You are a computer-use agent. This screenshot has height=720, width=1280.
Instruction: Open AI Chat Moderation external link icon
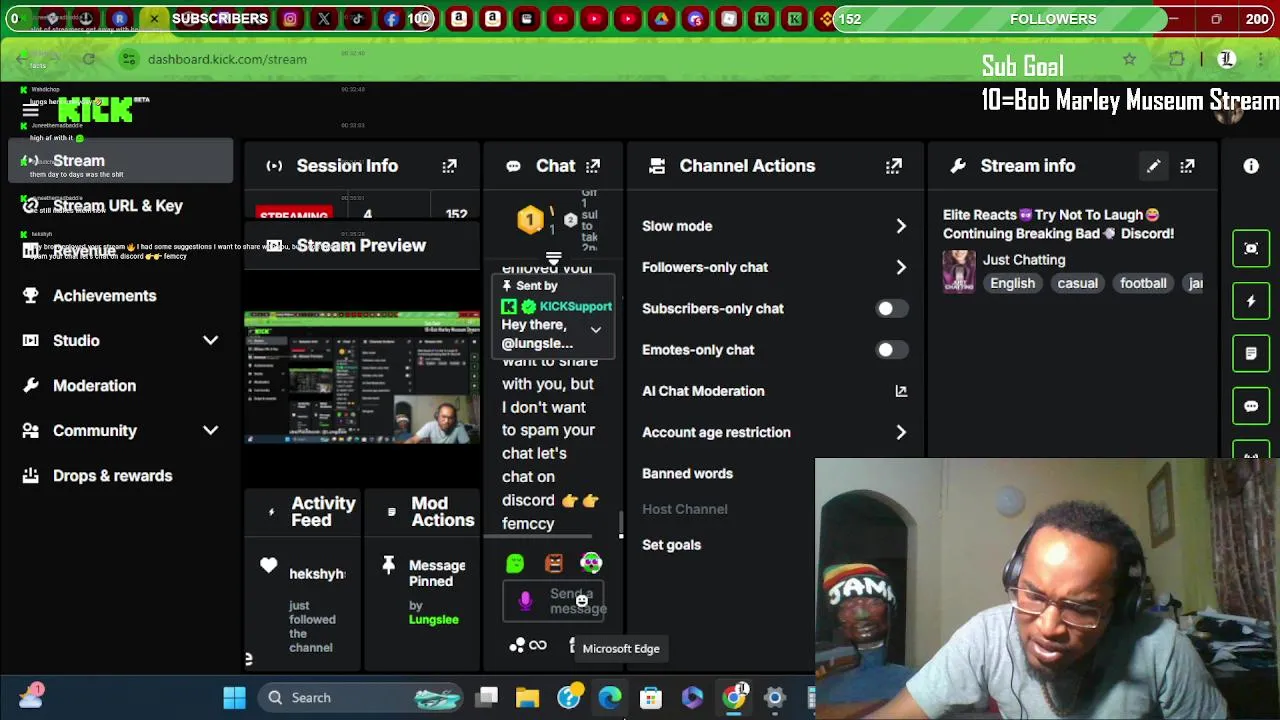pyautogui.click(x=901, y=391)
